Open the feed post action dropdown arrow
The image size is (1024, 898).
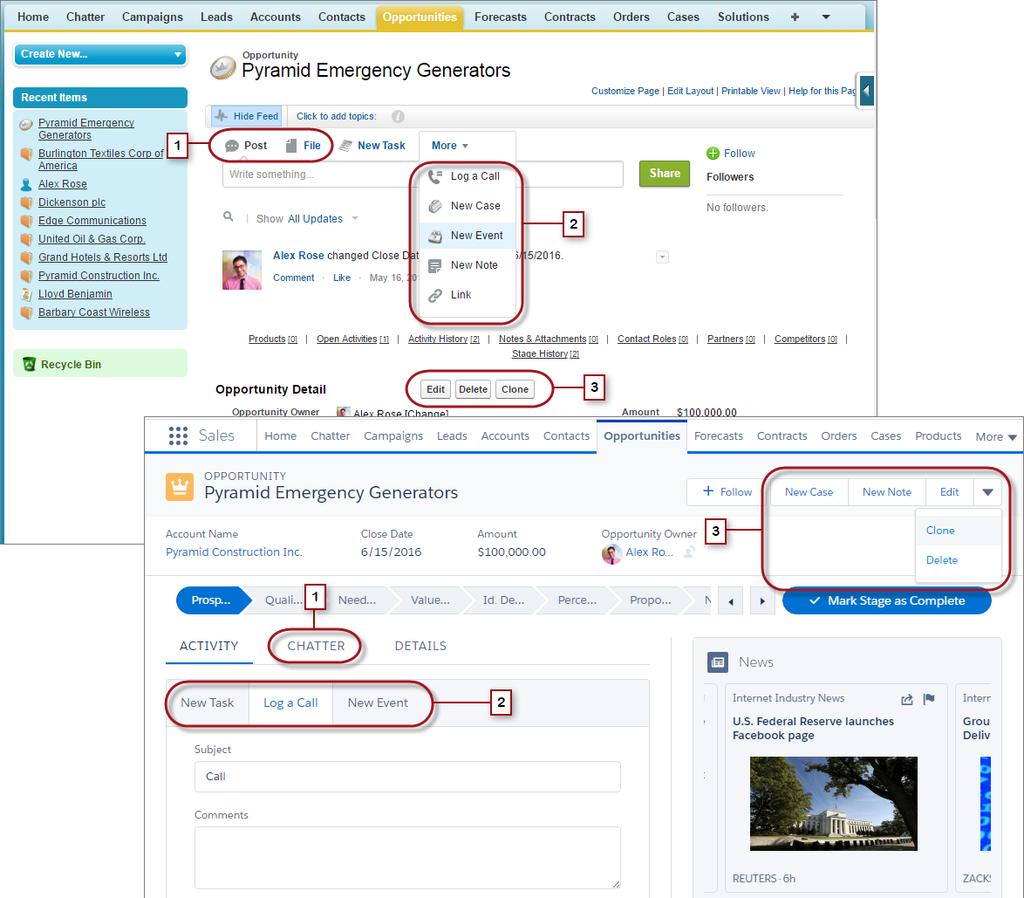point(662,257)
